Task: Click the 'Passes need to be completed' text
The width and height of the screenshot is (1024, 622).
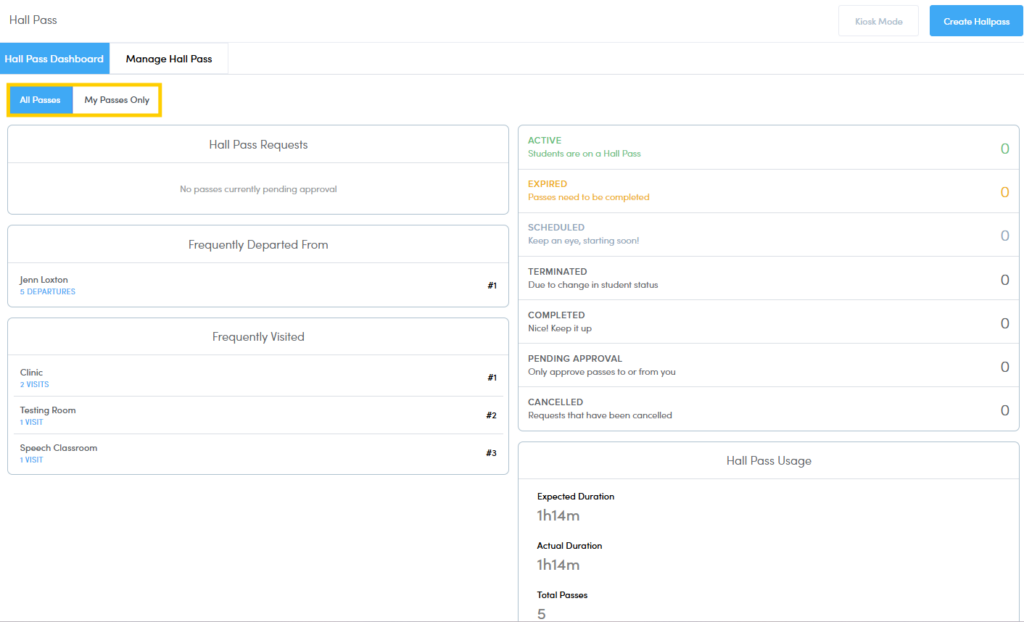Action: click(x=588, y=197)
